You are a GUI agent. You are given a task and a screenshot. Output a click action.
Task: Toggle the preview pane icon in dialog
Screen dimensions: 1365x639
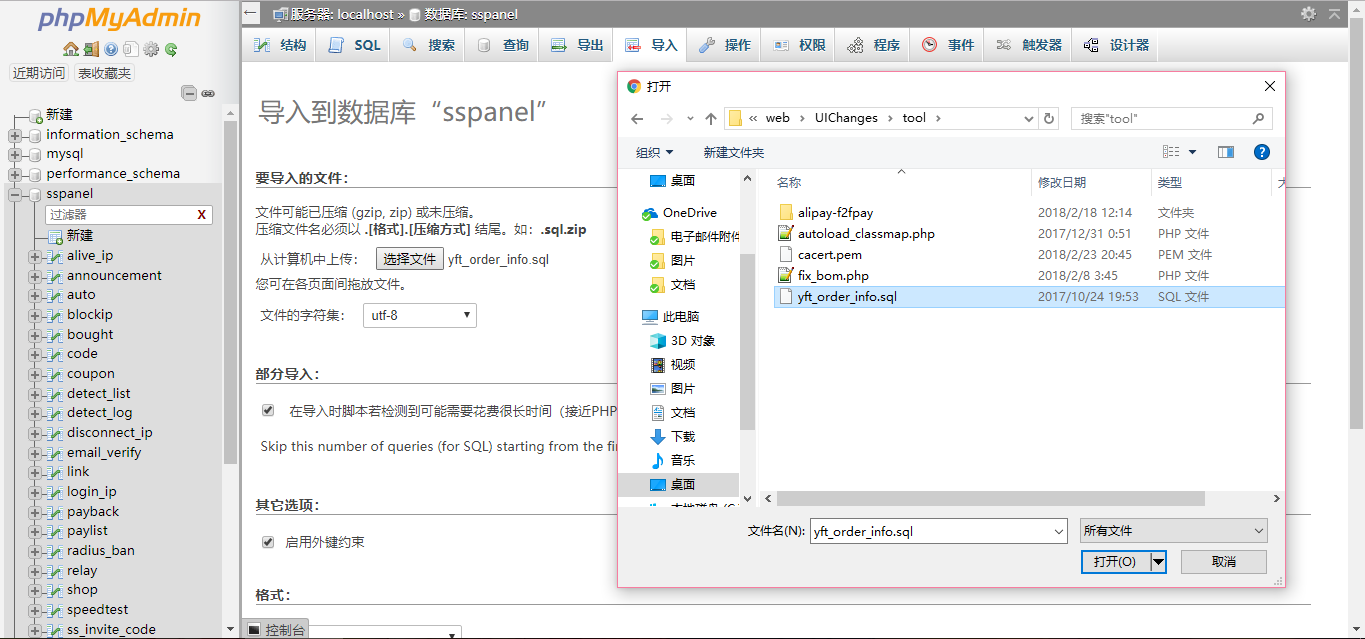(1226, 152)
